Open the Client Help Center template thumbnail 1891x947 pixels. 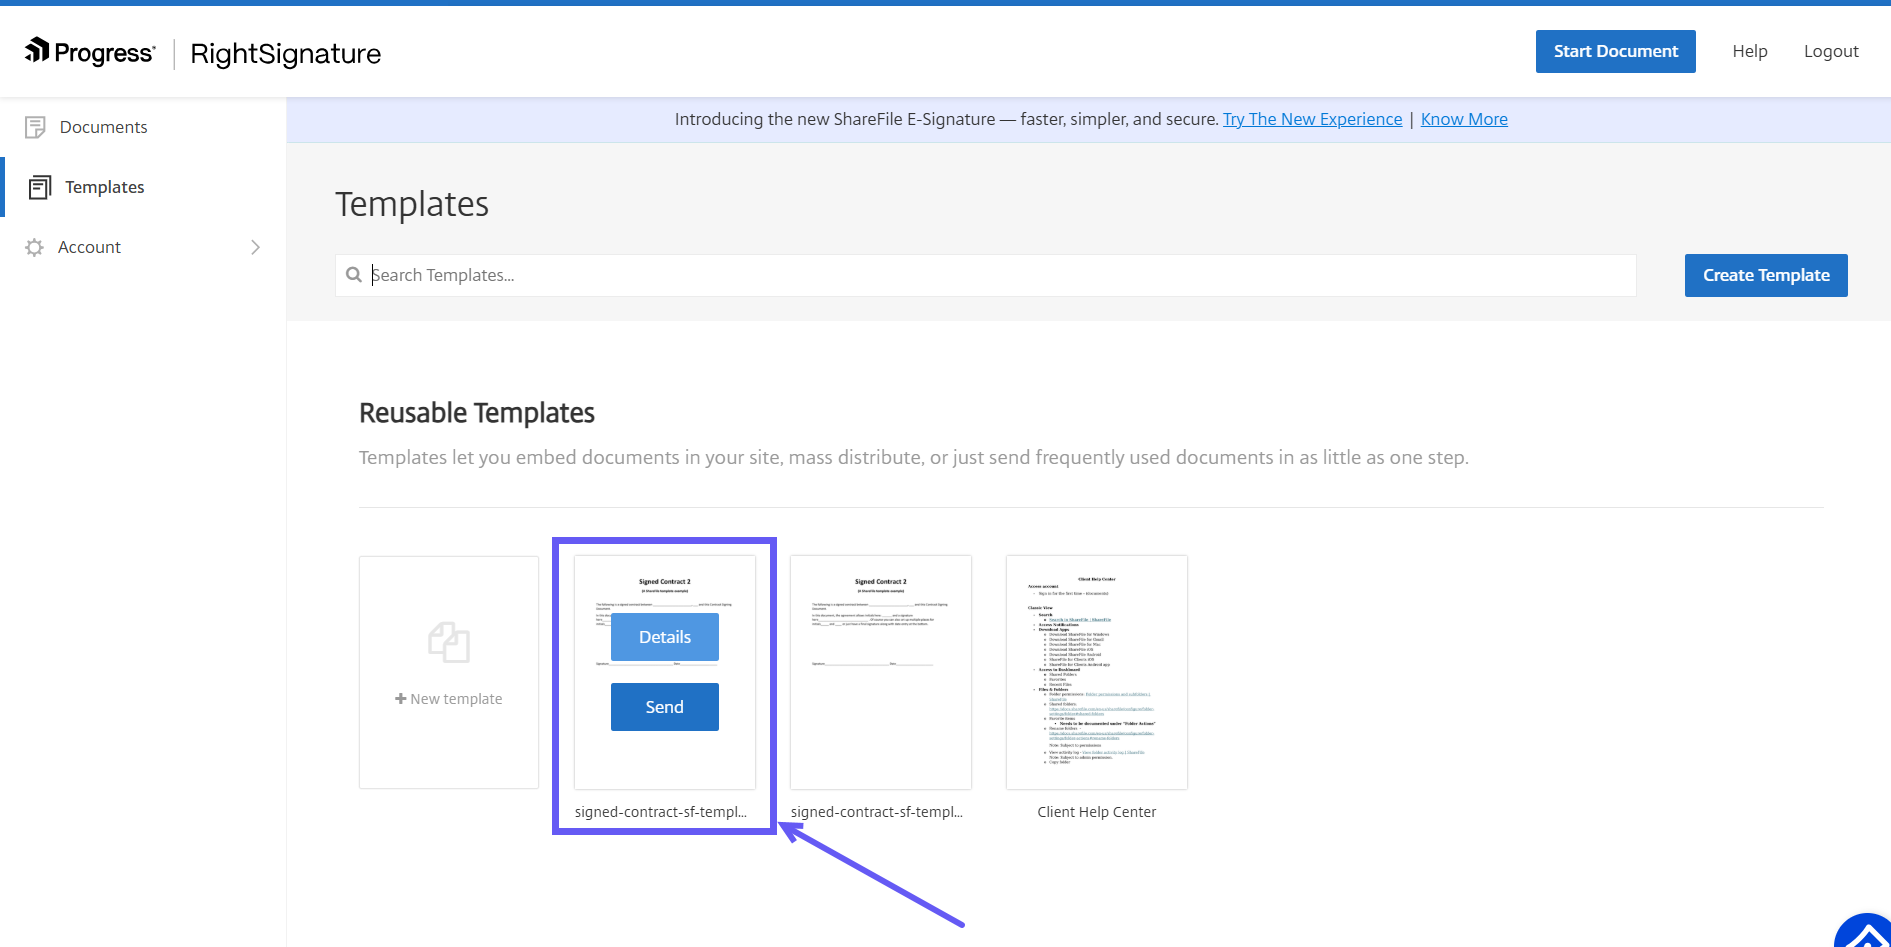pyautogui.click(x=1097, y=672)
